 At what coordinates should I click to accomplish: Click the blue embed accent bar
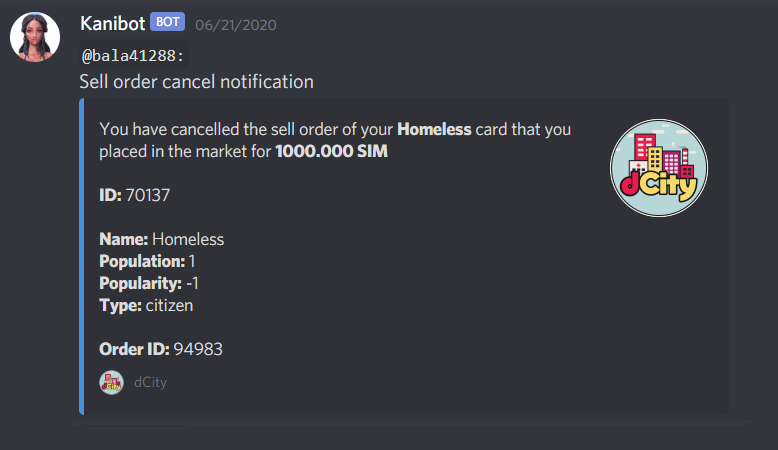tap(82, 257)
